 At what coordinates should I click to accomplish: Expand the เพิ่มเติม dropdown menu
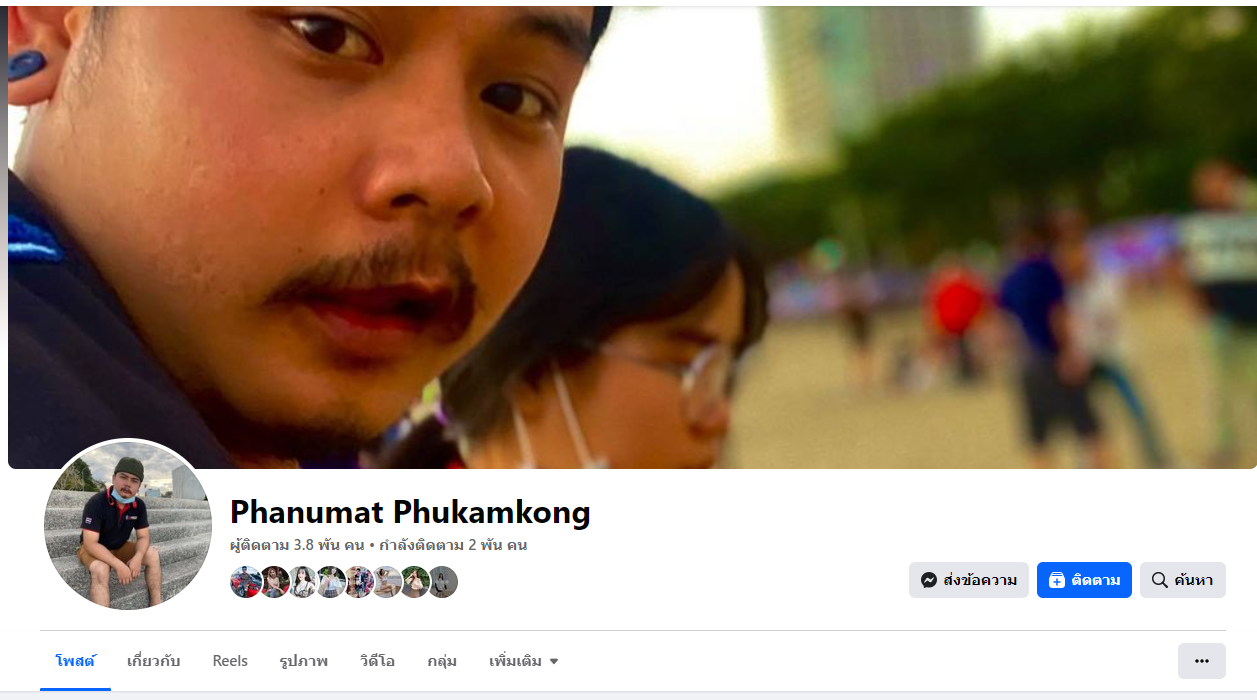click(x=524, y=661)
